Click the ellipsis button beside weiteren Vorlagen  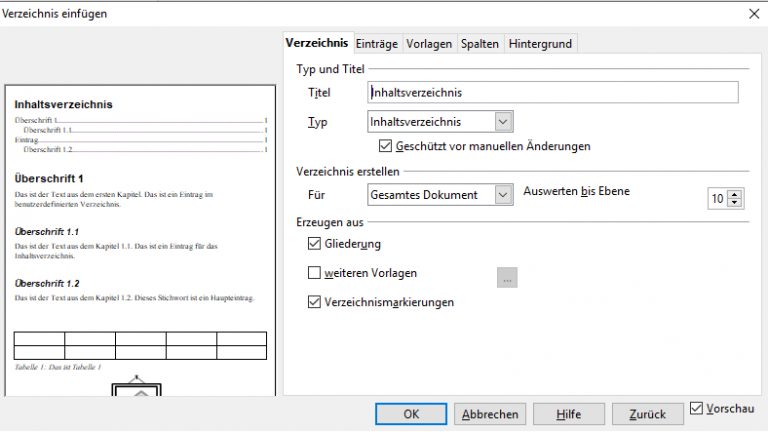[507, 278]
